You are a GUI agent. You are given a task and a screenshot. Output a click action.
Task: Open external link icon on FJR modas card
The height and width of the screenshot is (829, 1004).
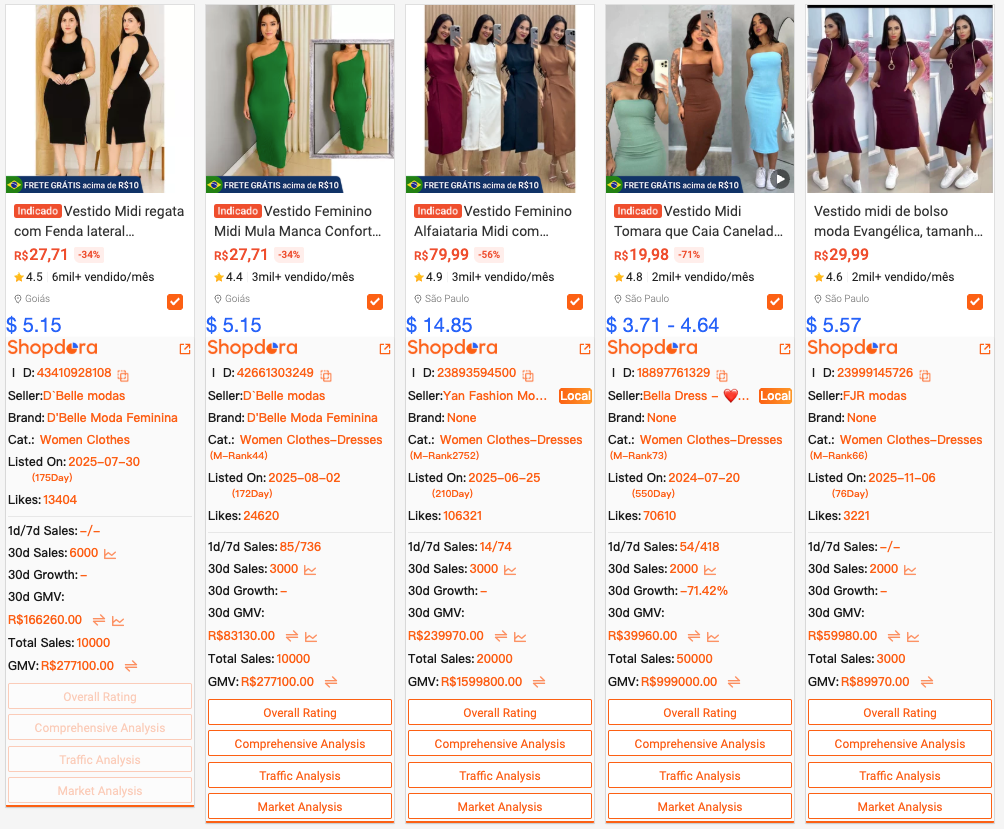coord(985,349)
